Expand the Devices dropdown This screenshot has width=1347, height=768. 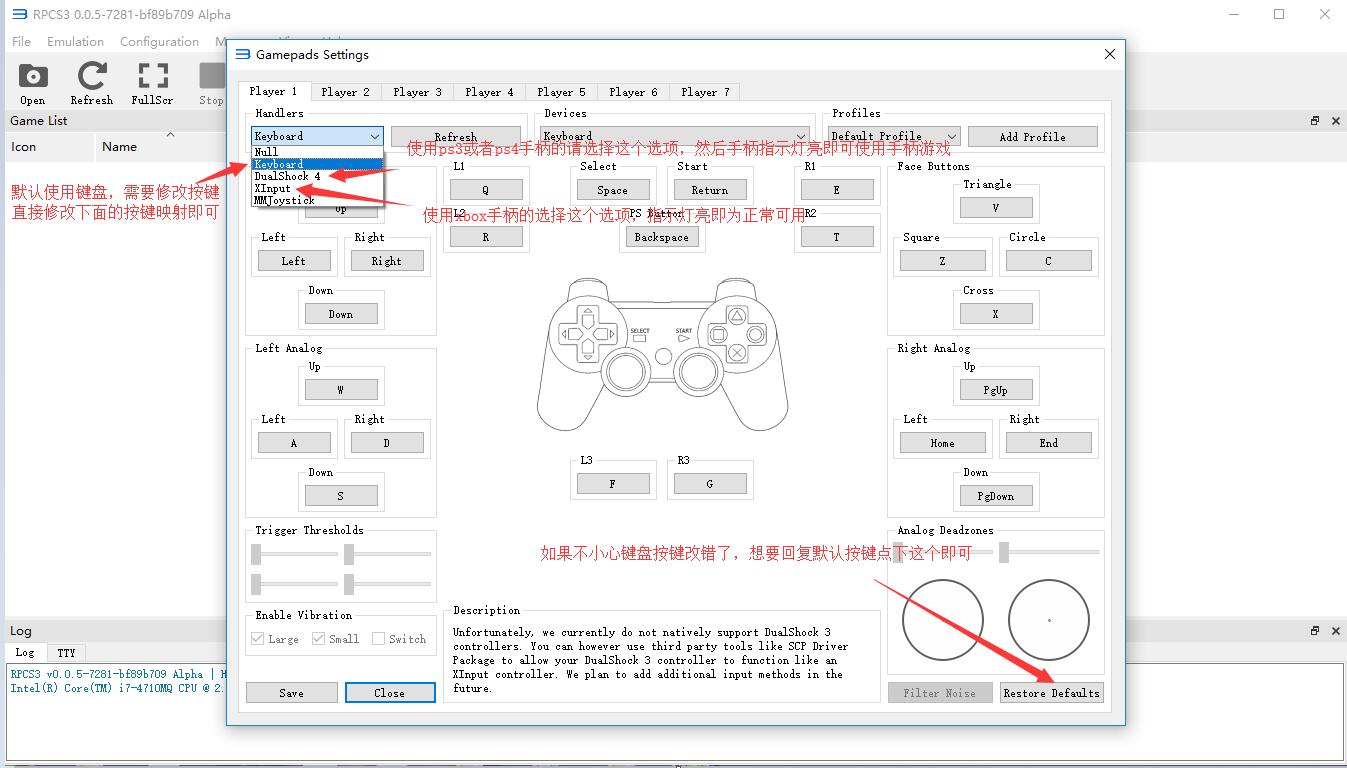click(674, 136)
